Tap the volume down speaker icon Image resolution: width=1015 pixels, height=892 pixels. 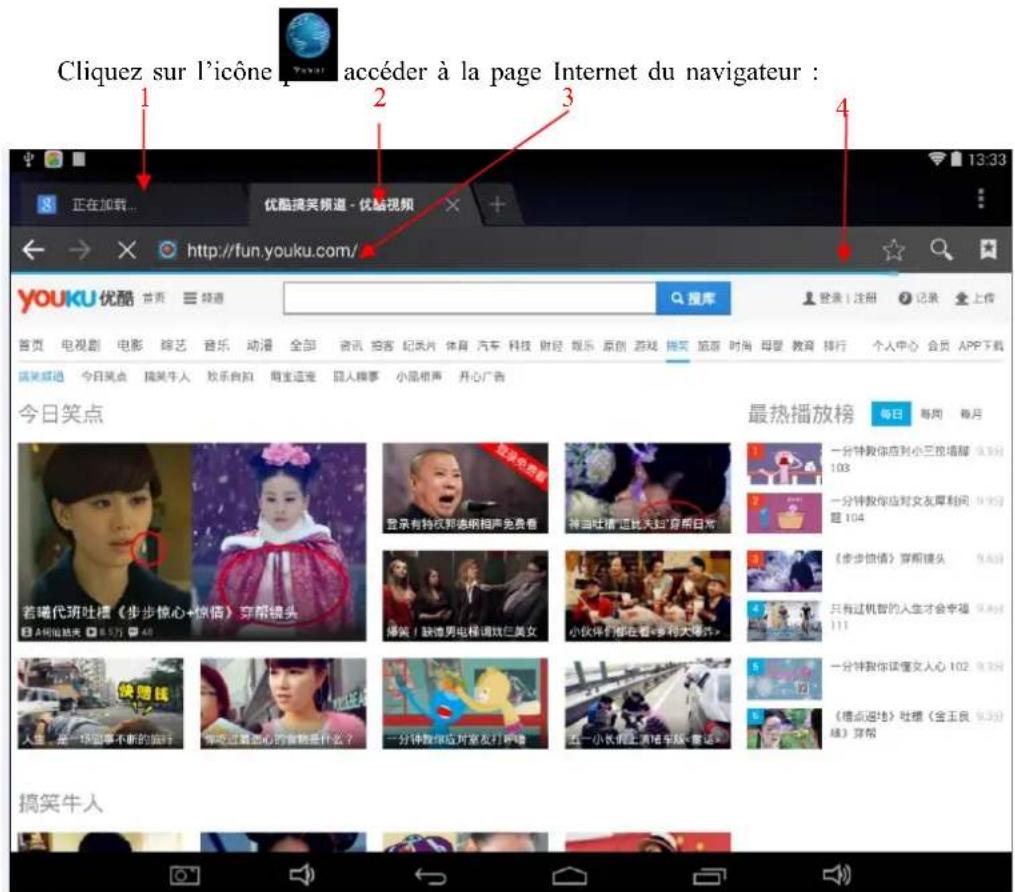(302, 875)
